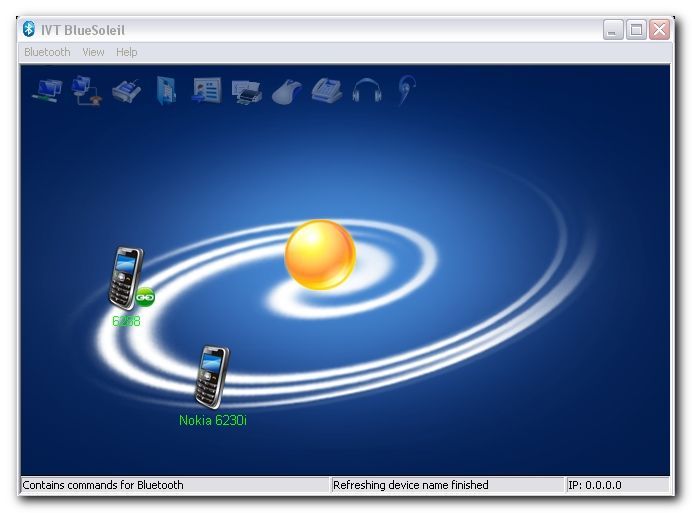692x513 pixels.
Task: Click the Bluetooth logo in title bar
Action: click(29, 29)
